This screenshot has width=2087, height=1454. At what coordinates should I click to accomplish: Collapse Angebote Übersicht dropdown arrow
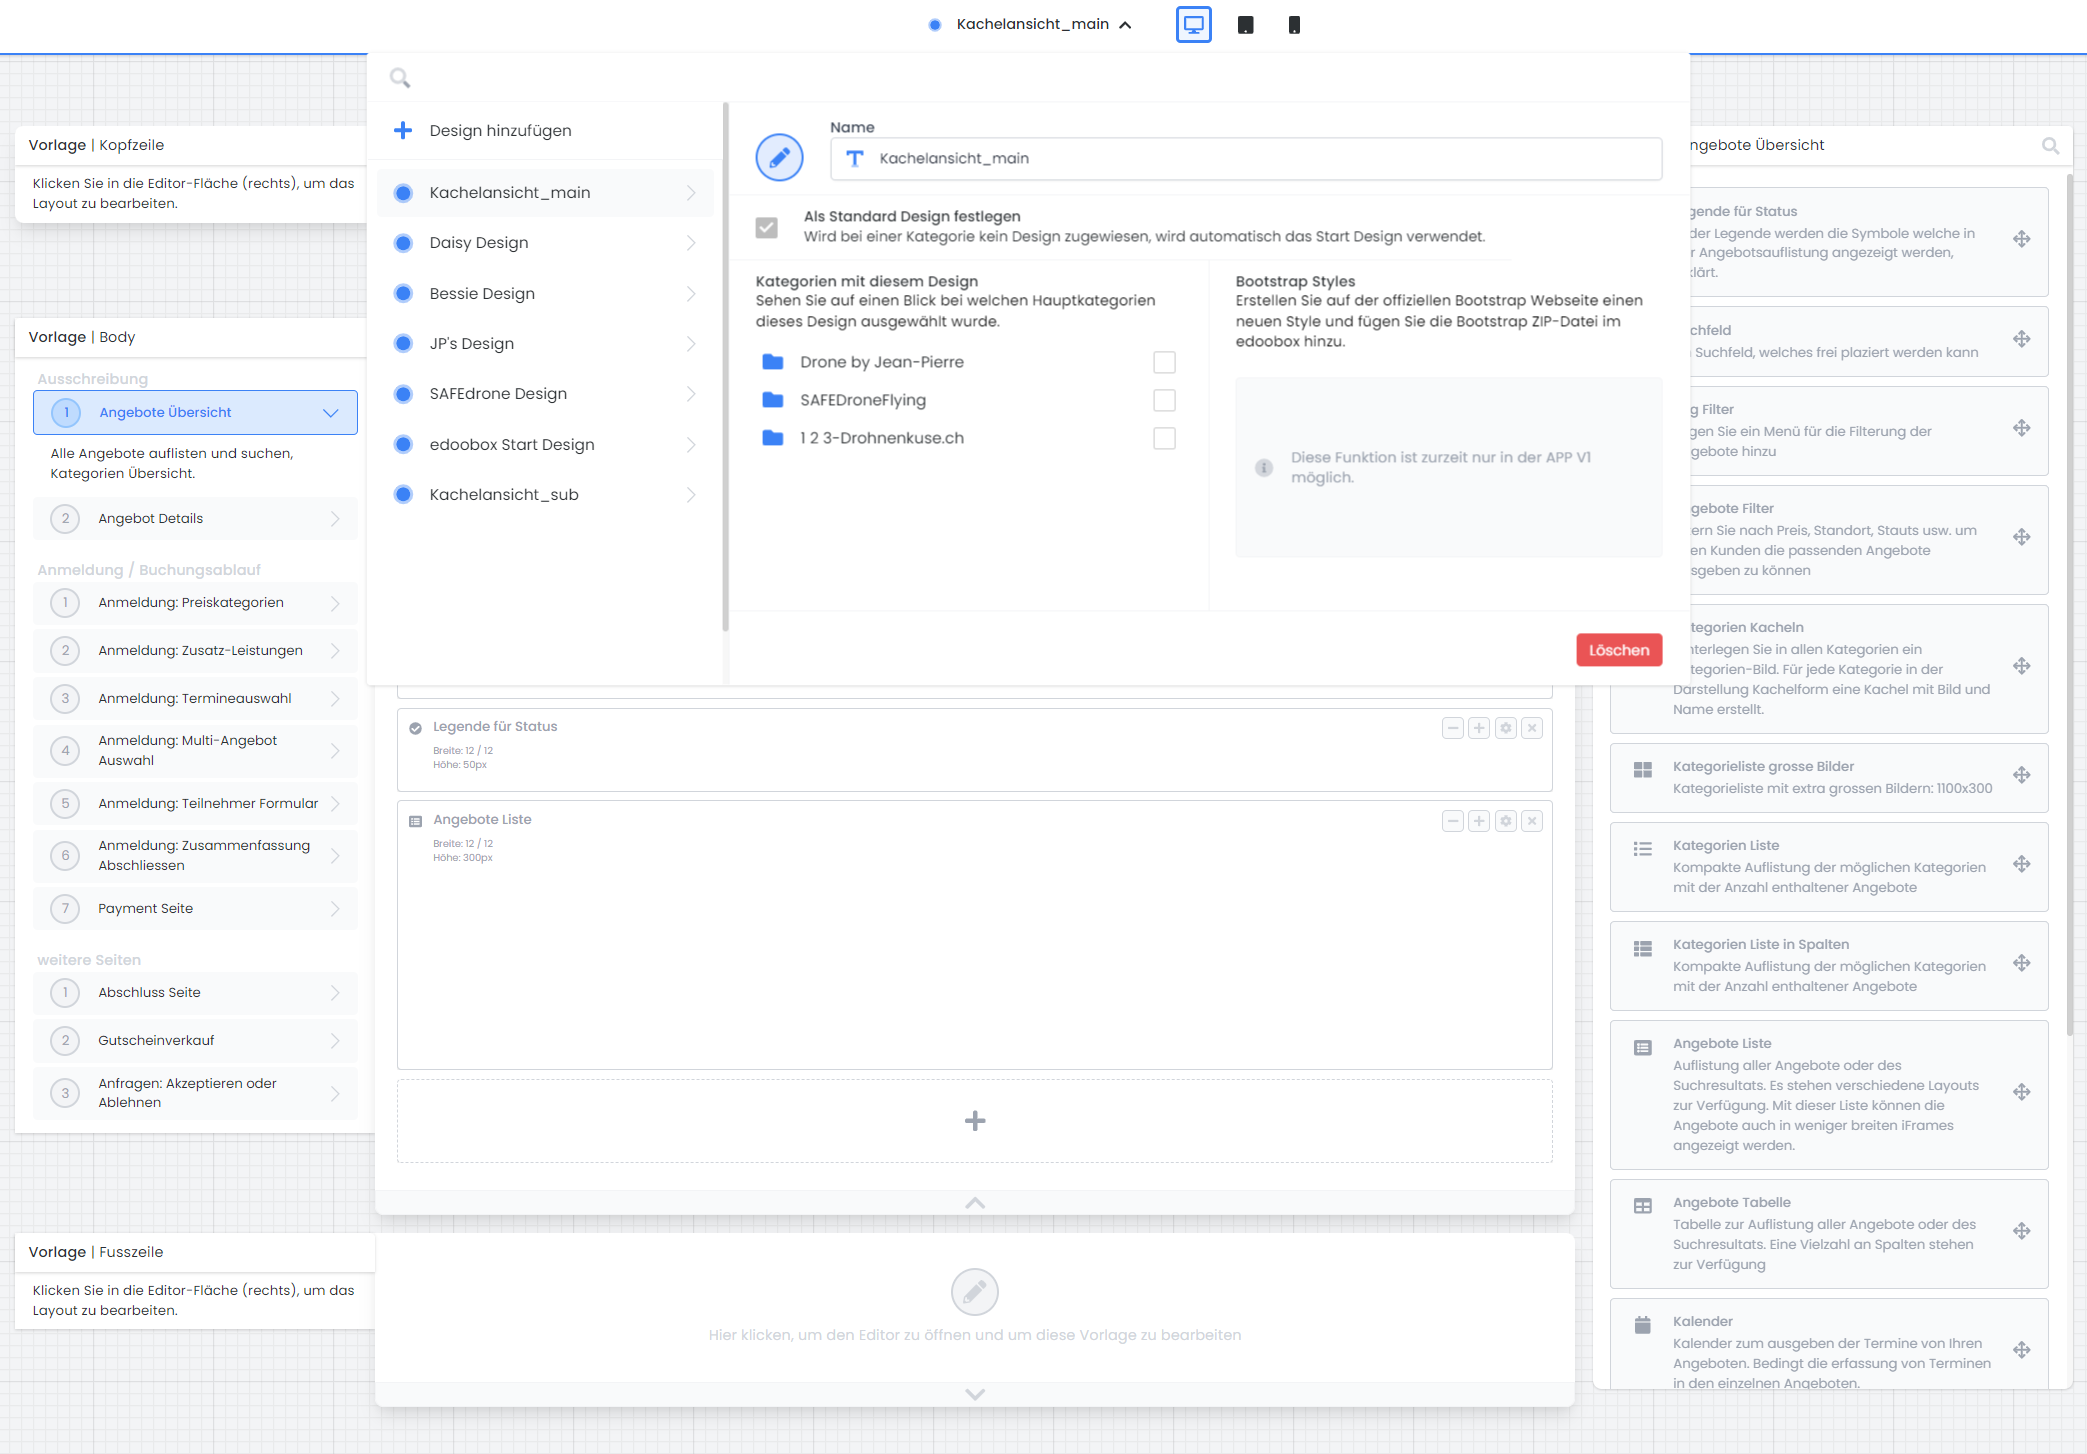pos(331,413)
